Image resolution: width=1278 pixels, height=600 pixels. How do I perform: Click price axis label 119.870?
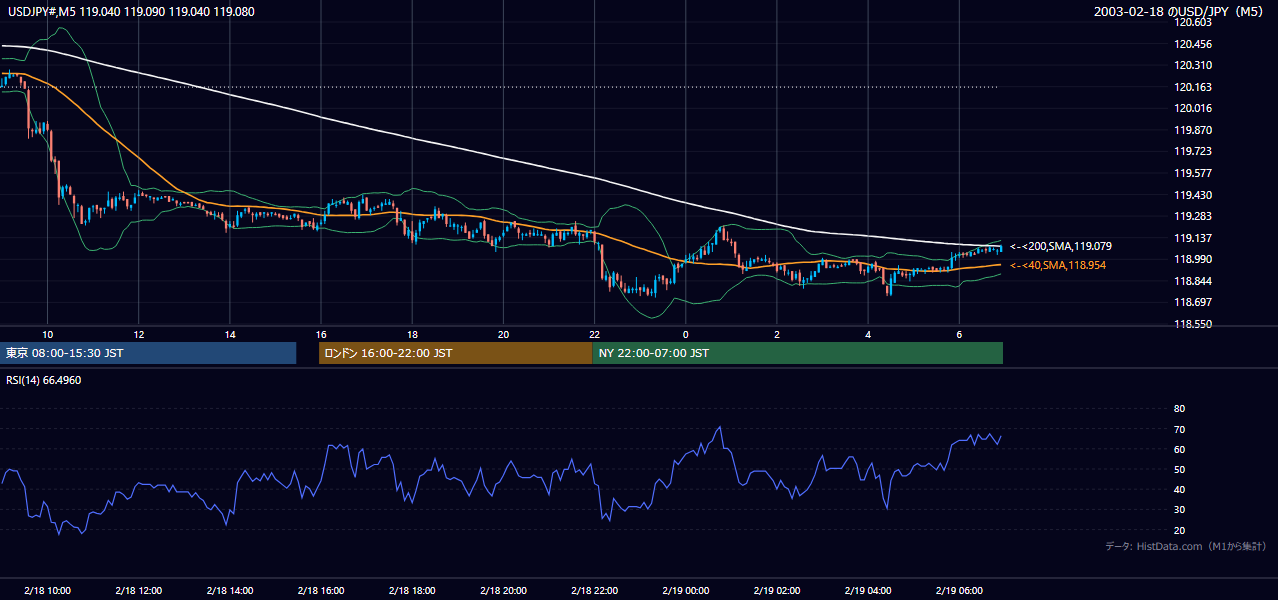tap(1194, 130)
